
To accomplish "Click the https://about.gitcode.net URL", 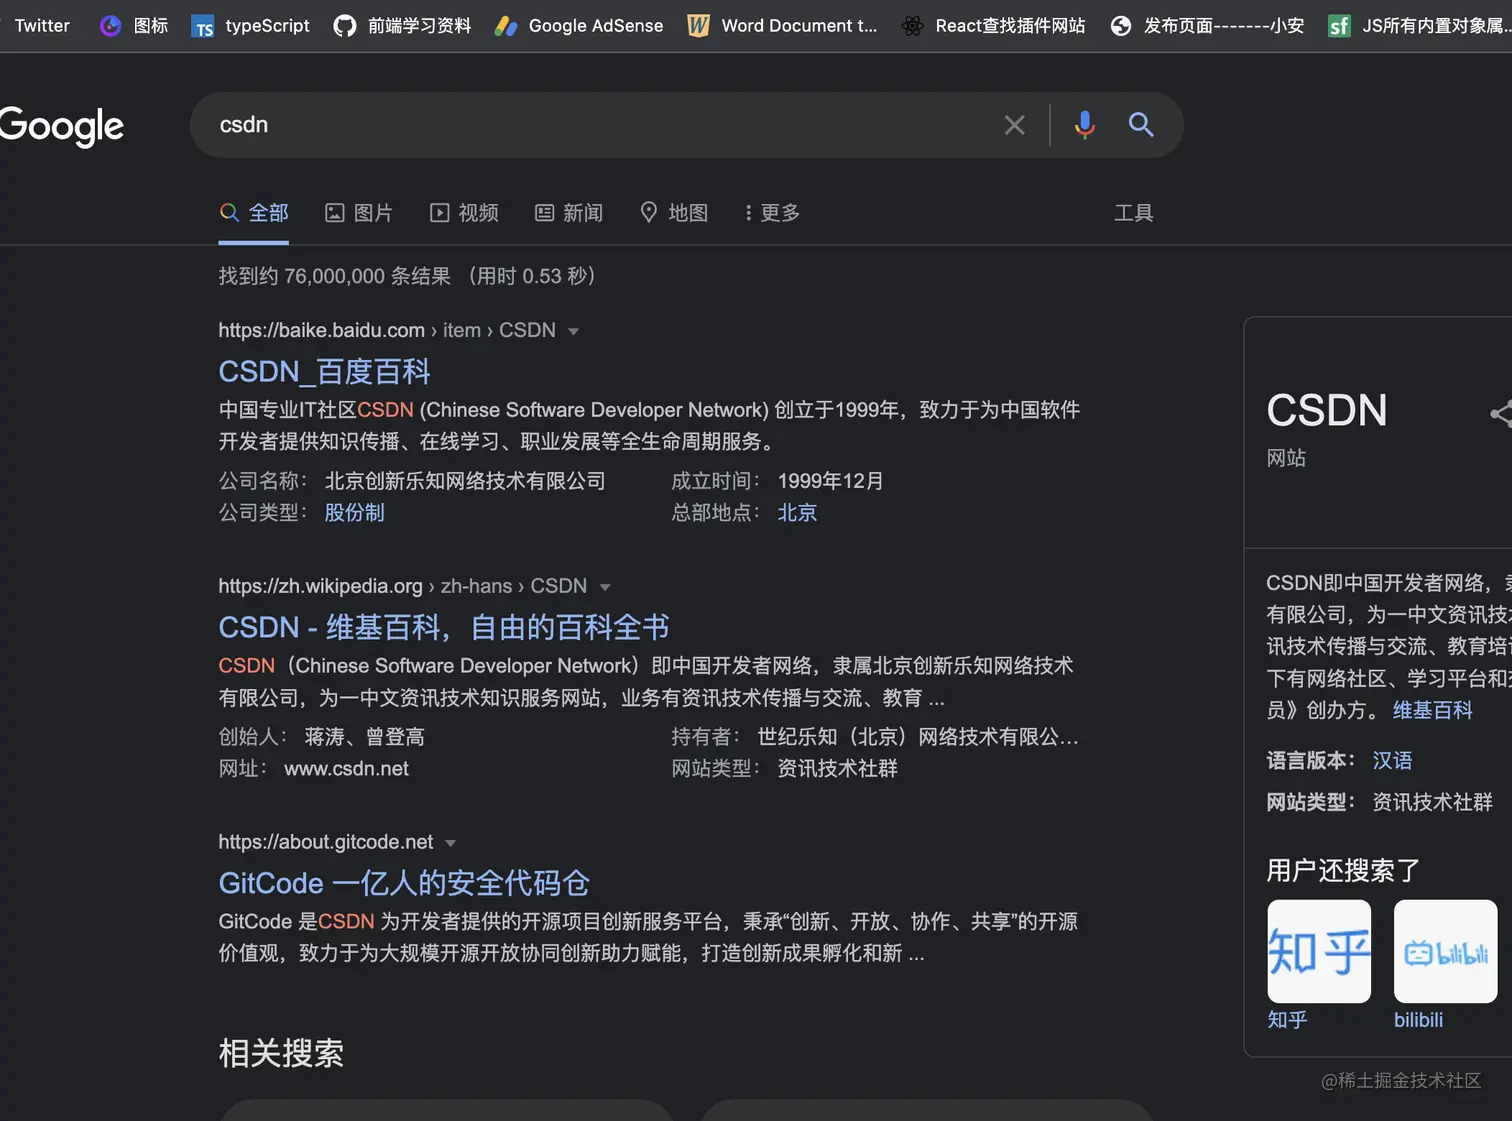I will tap(326, 842).
